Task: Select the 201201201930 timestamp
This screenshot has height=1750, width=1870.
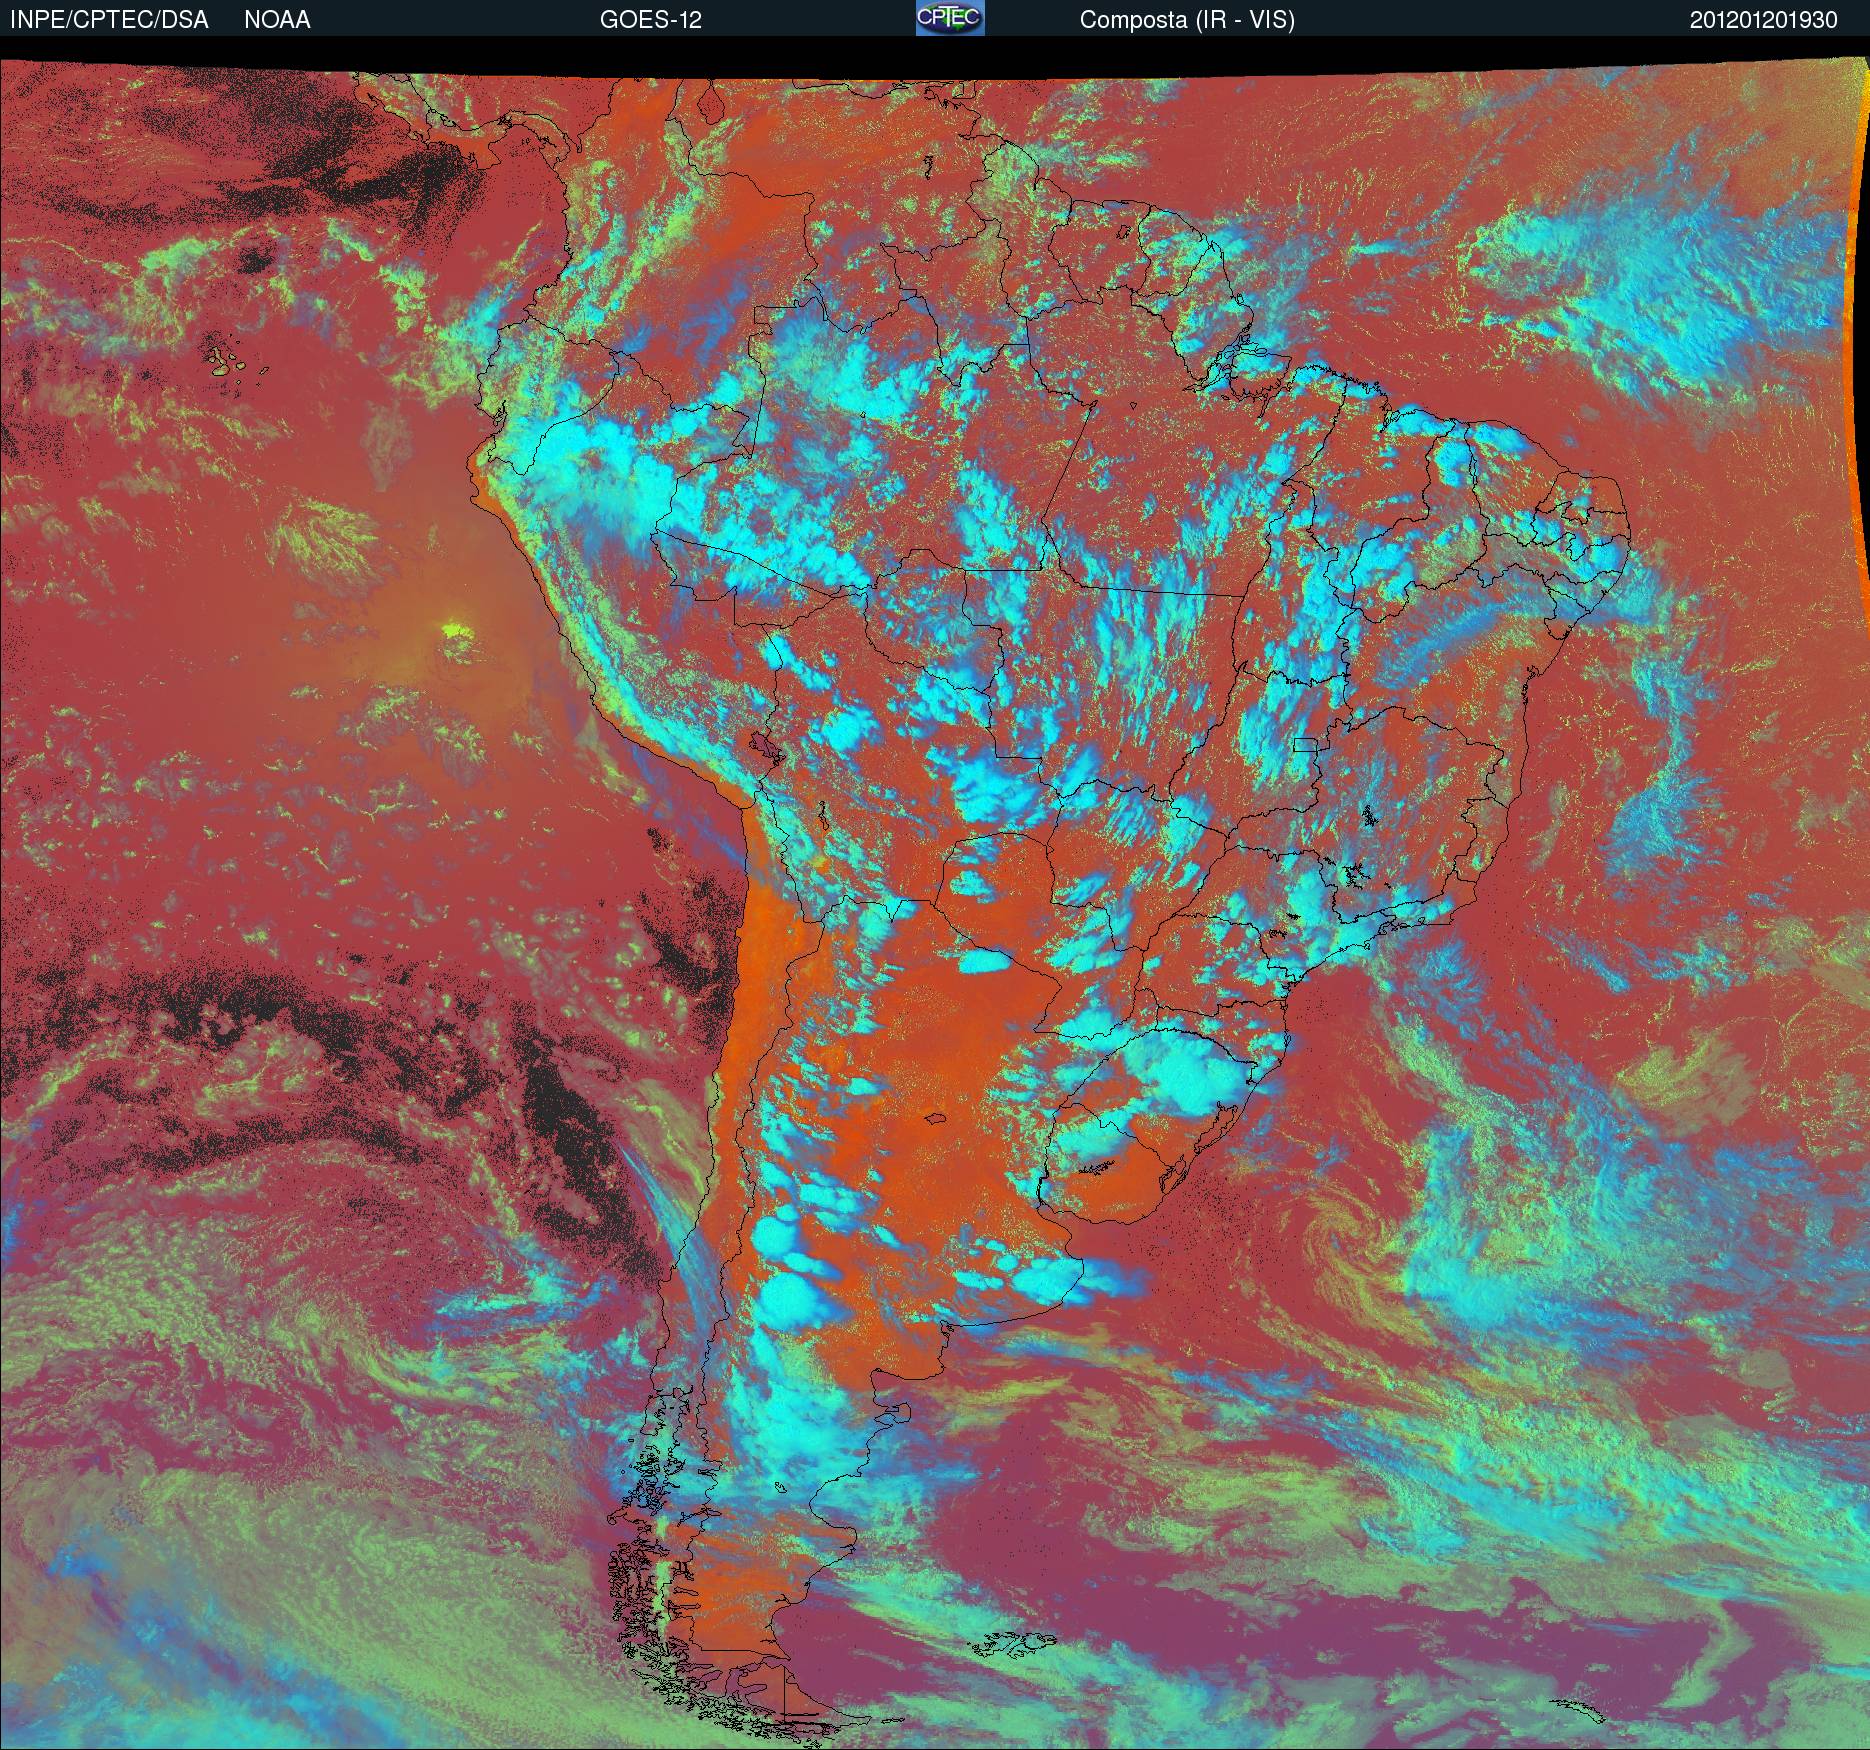Action: (1764, 20)
